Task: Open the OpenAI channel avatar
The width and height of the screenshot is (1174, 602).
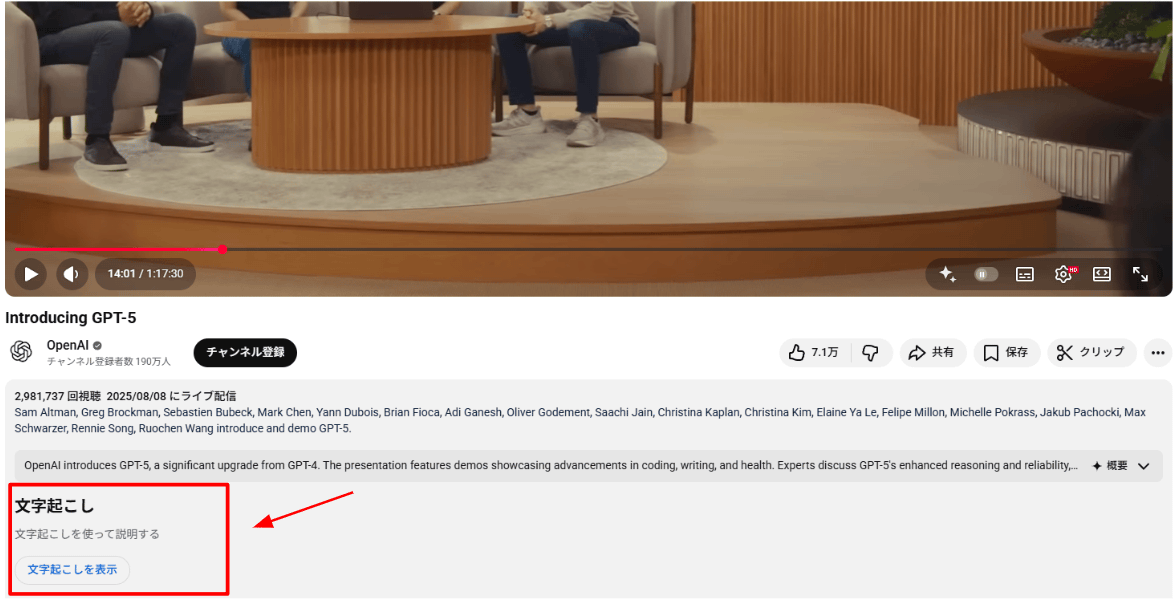Action: [x=21, y=351]
